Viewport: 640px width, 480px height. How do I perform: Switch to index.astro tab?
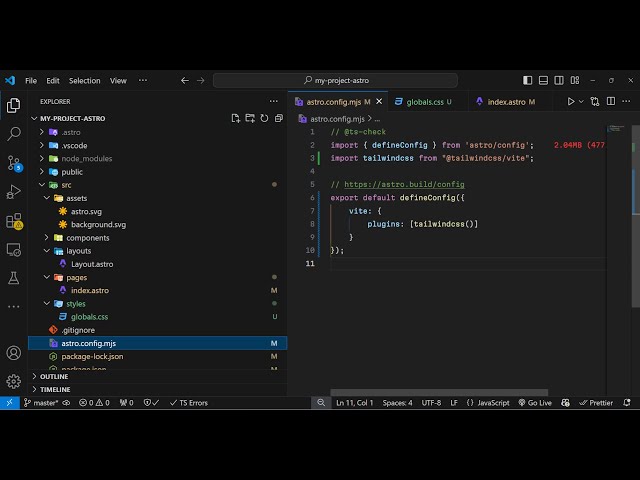(x=510, y=102)
